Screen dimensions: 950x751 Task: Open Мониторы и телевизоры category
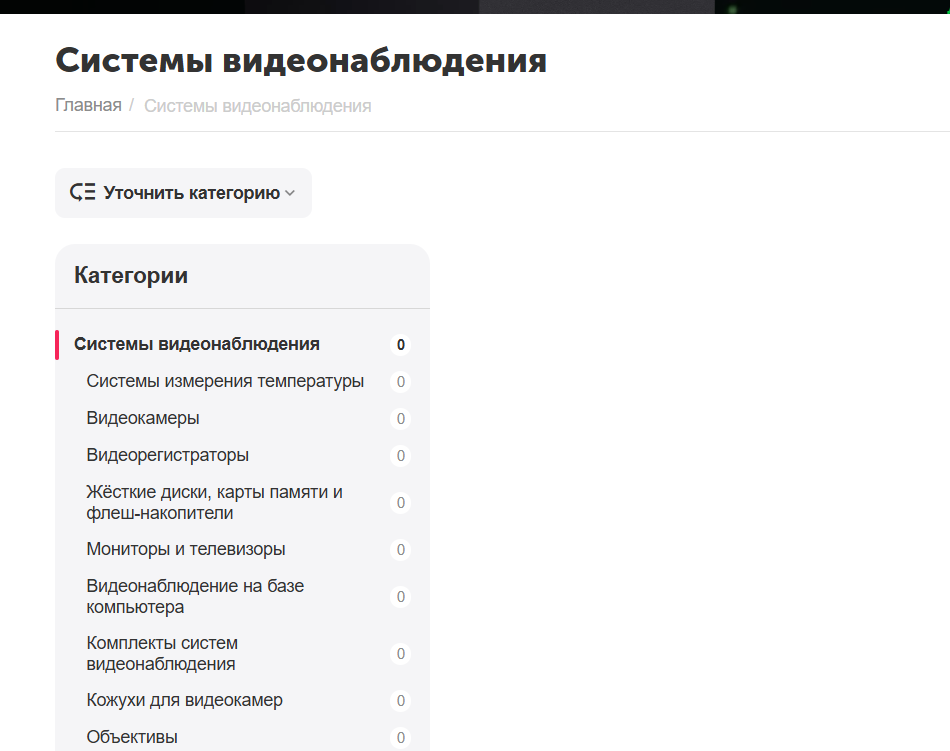coord(186,549)
